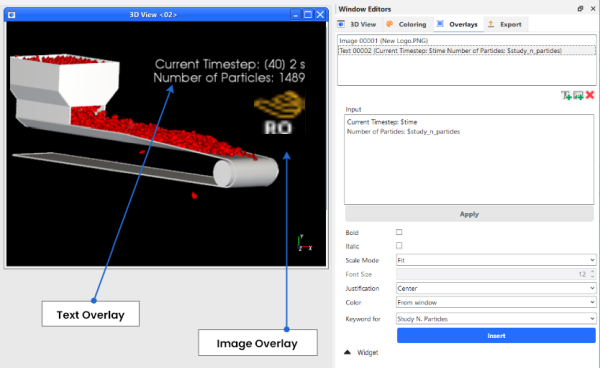Collapse the Widget section
This screenshot has height=368, width=600.
pos(347,352)
